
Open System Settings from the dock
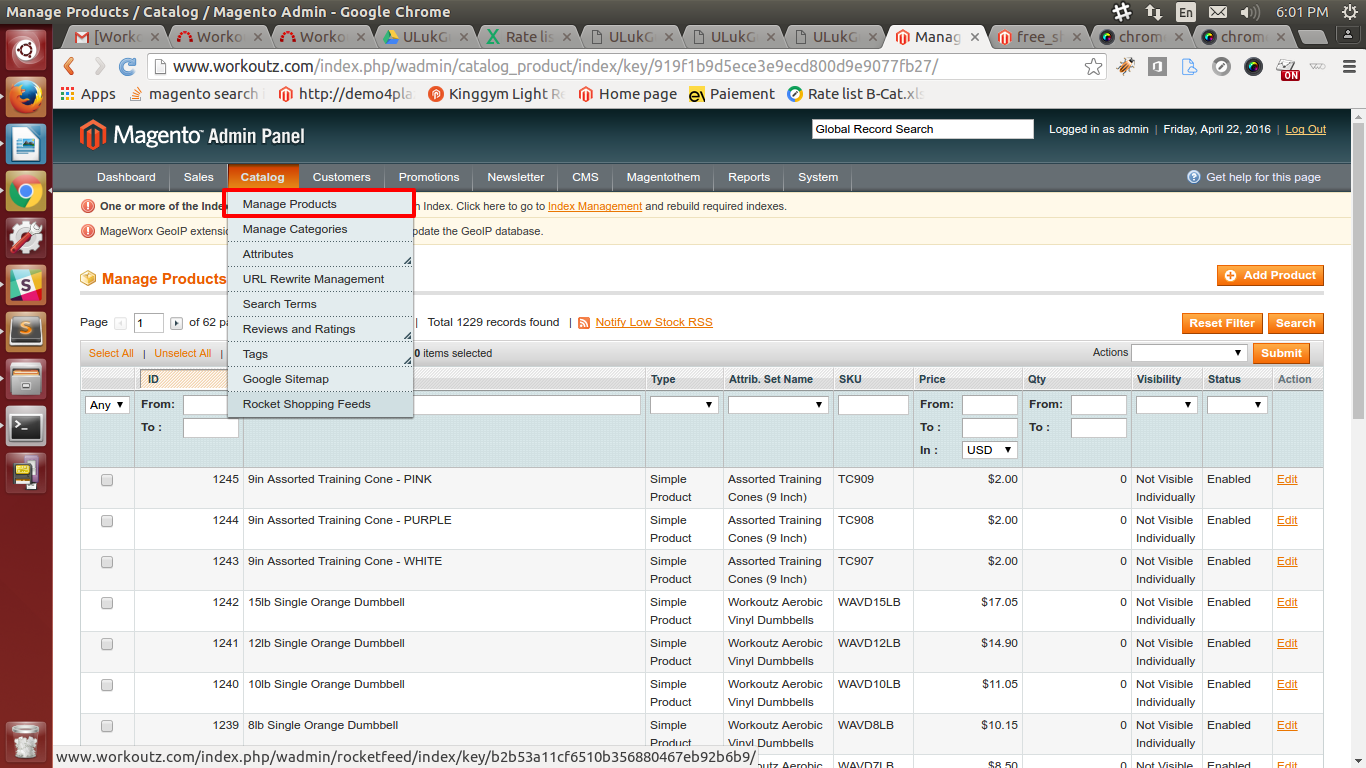pos(26,238)
